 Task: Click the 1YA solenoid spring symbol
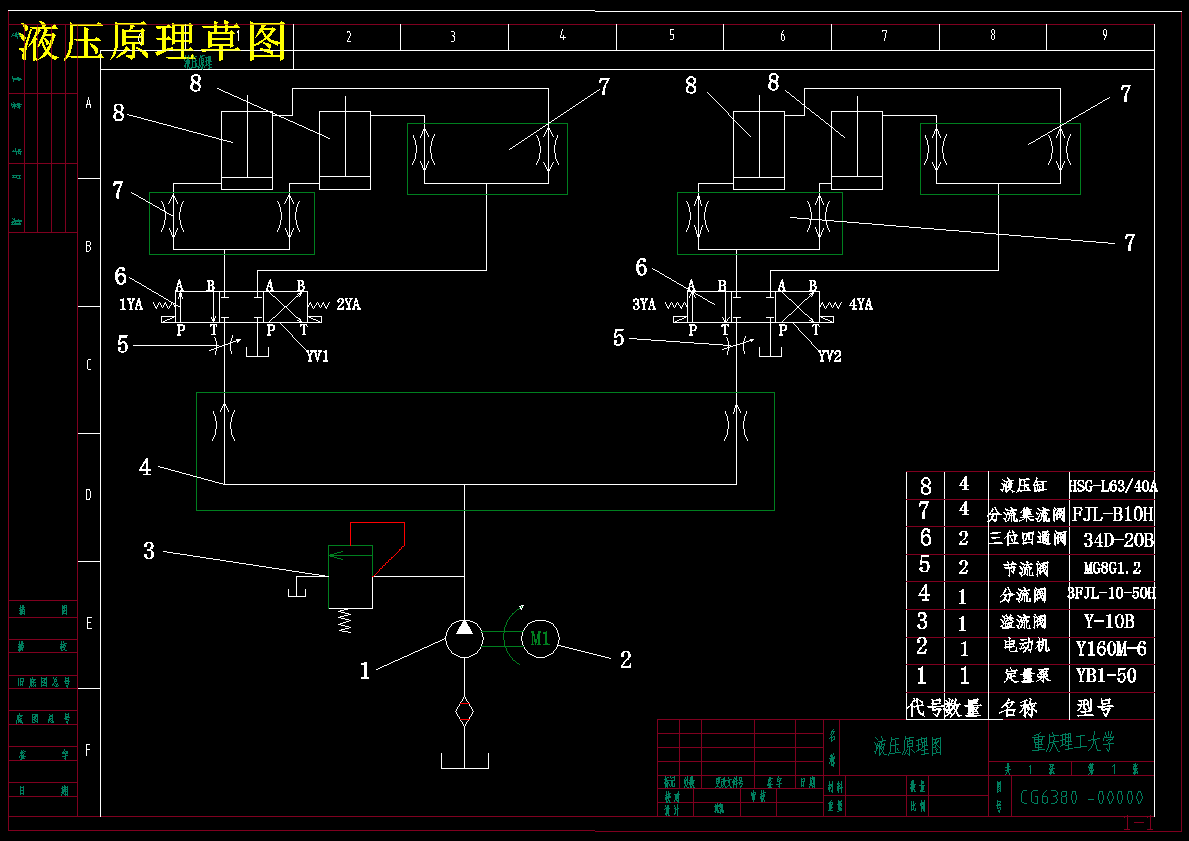click(x=165, y=305)
